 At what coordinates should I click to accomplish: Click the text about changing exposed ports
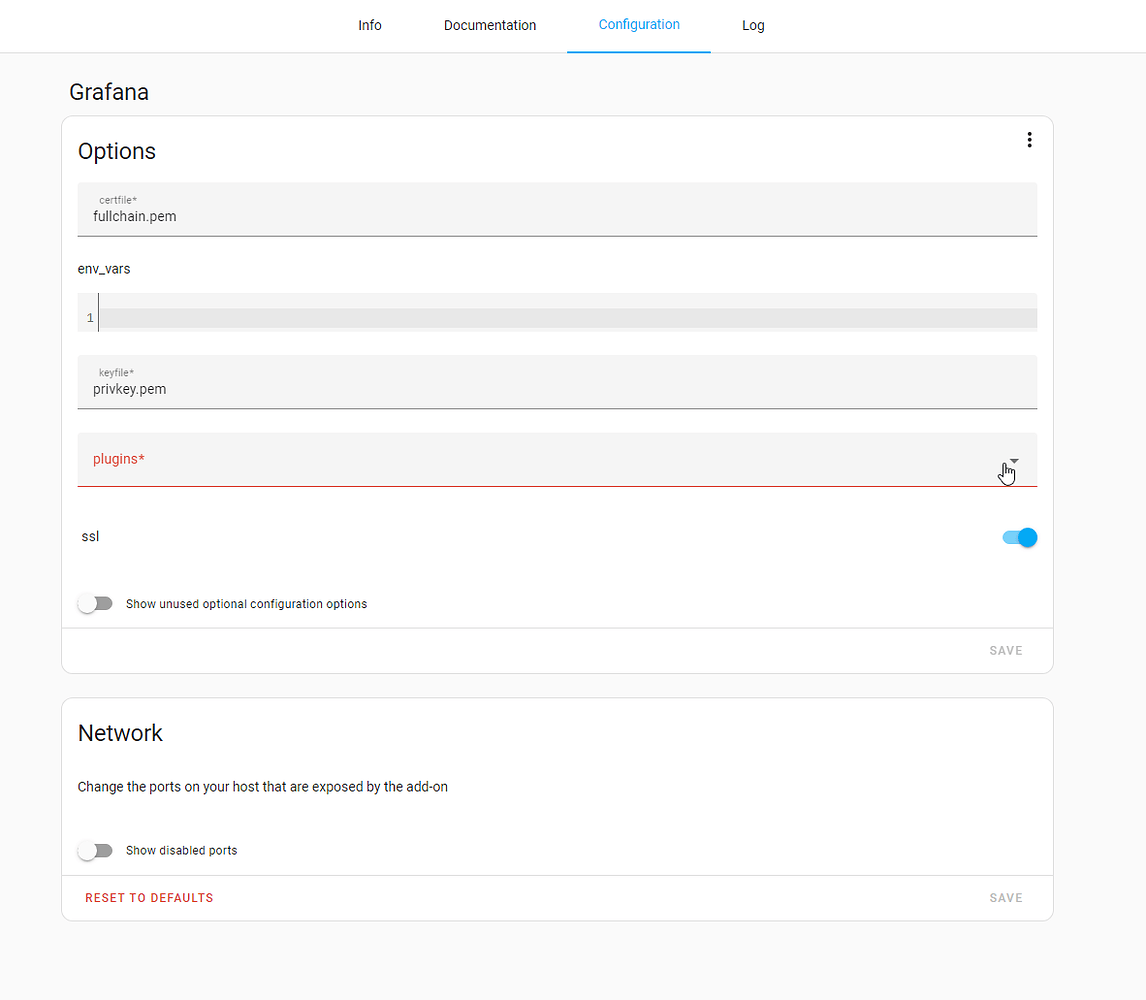click(262, 787)
